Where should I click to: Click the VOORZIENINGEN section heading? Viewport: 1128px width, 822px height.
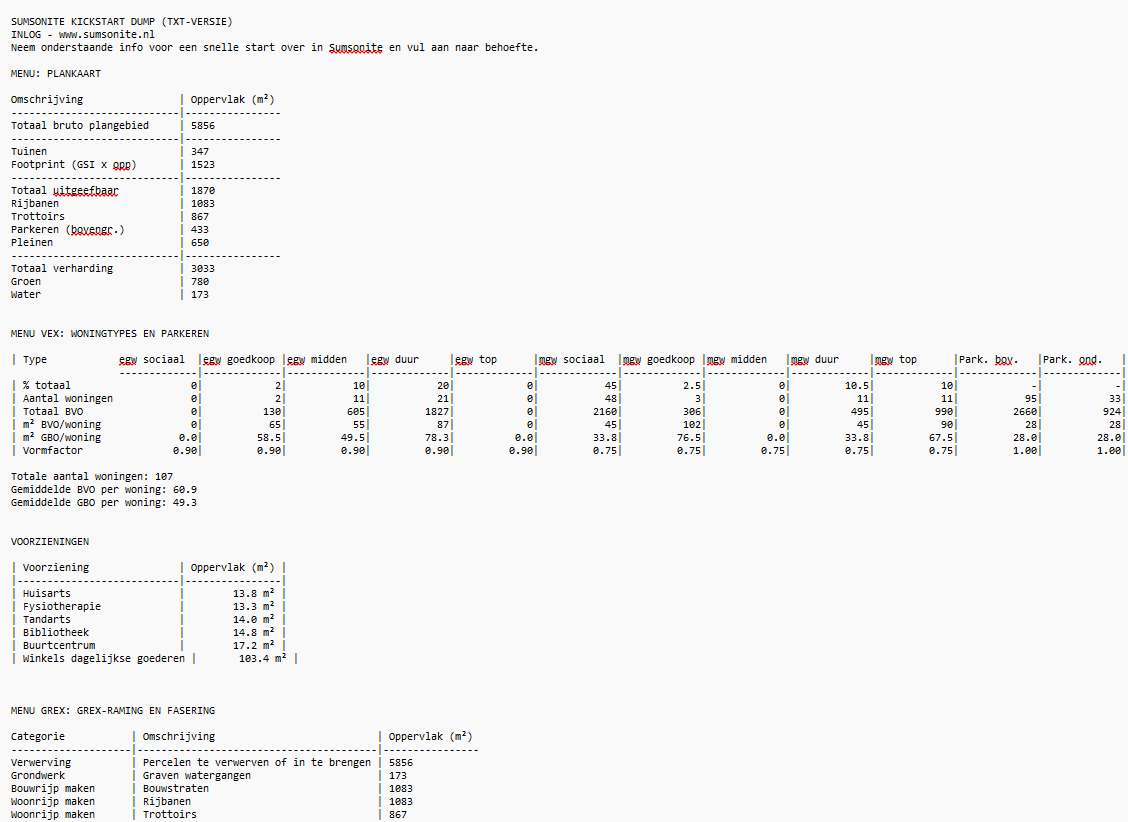pyautogui.click(x=50, y=541)
